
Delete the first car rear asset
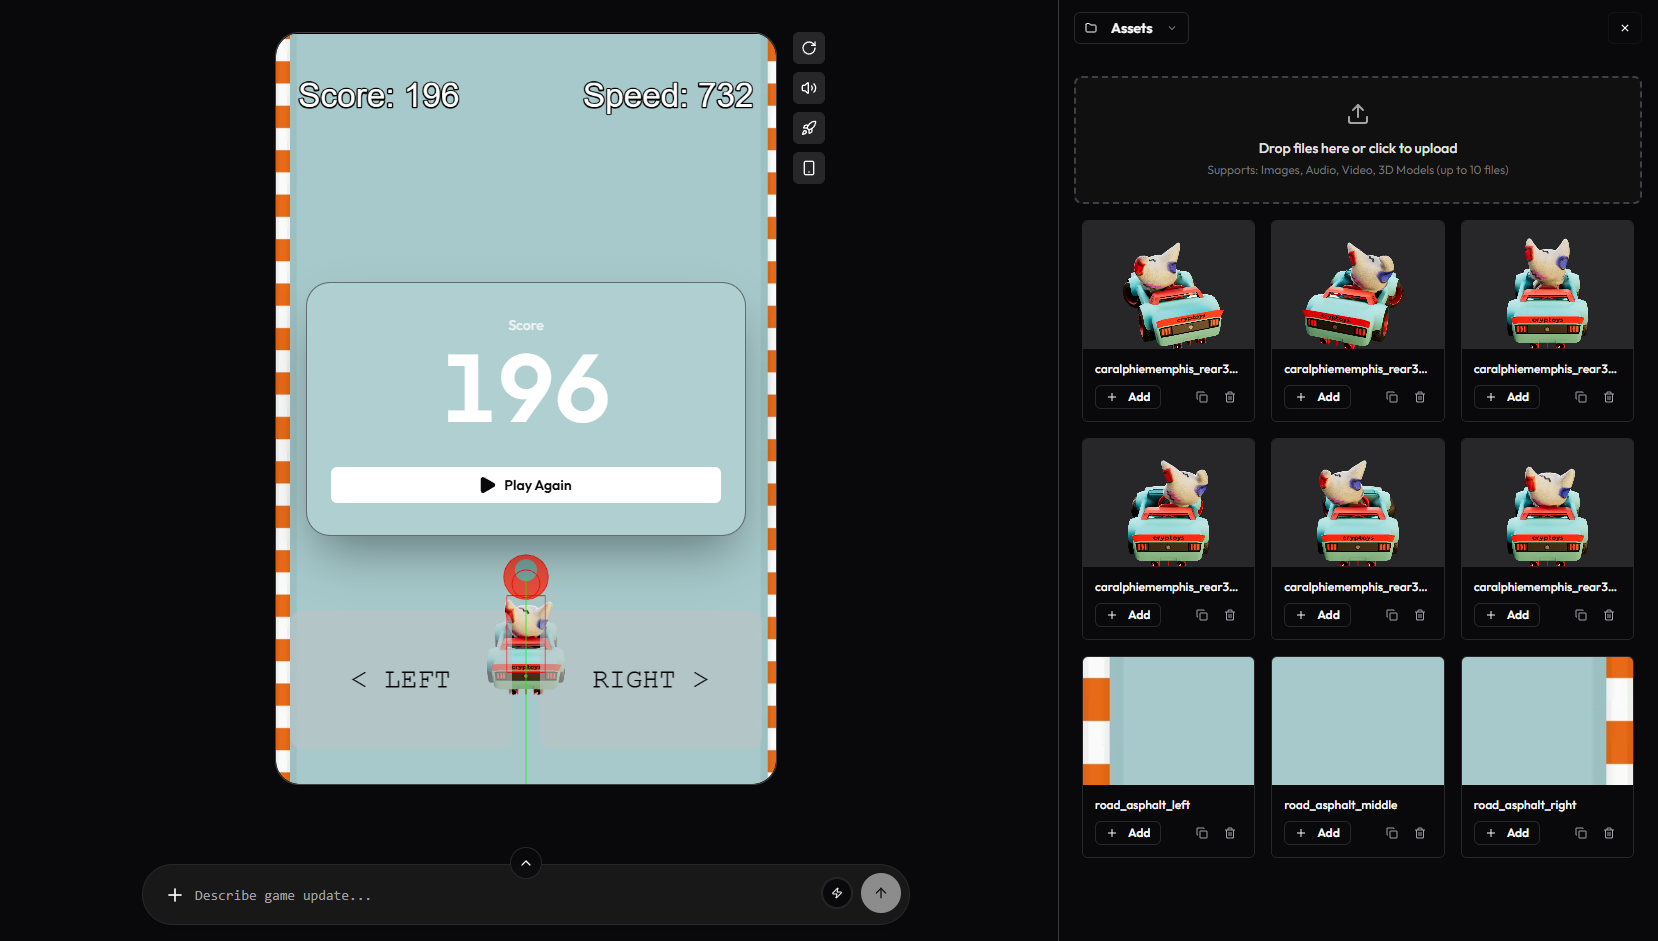(1230, 397)
